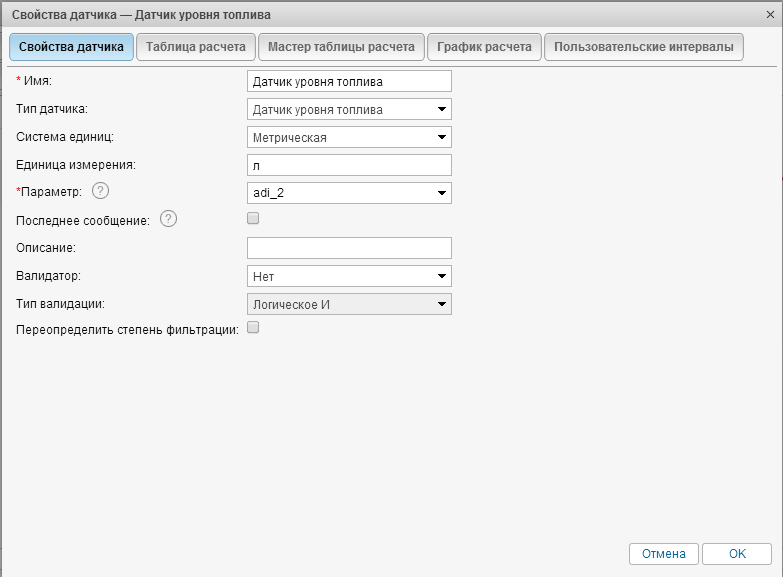Click the empty Описание field

tap(349, 248)
